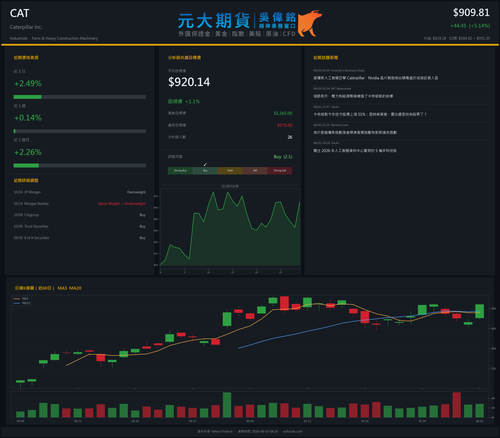
Task: Click the orange bull logo icon
Action: [x=310, y=23]
